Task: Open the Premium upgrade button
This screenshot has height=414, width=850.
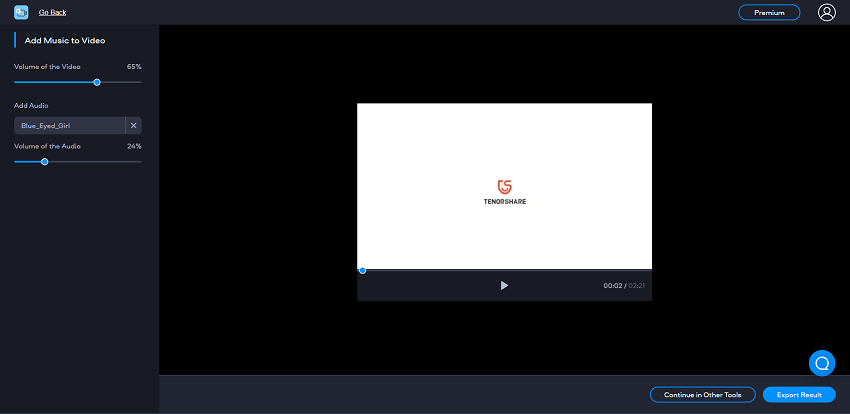Action: pyautogui.click(x=769, y=13)
